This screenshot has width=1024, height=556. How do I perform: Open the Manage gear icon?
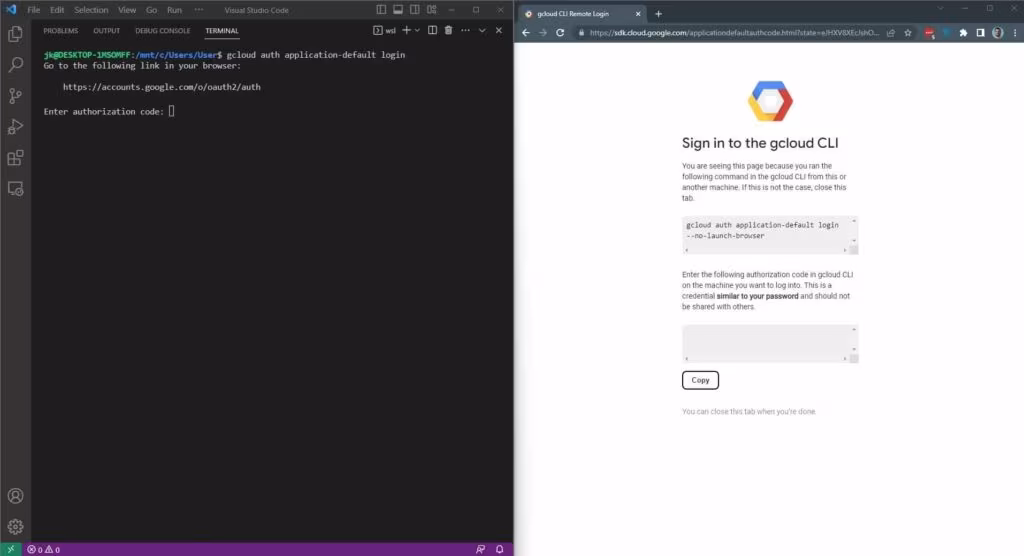pyautogui.click(x=15, y=527)
